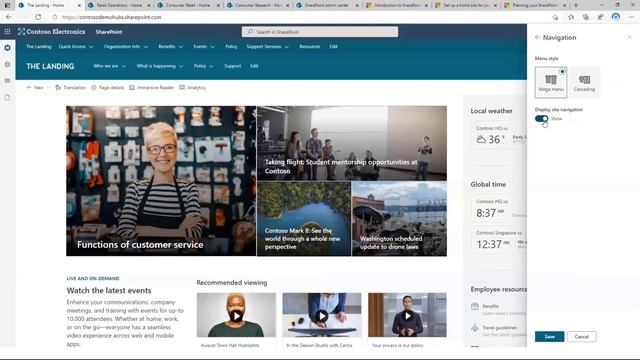Close the Retail Operations browser tab

coord(149,5)
